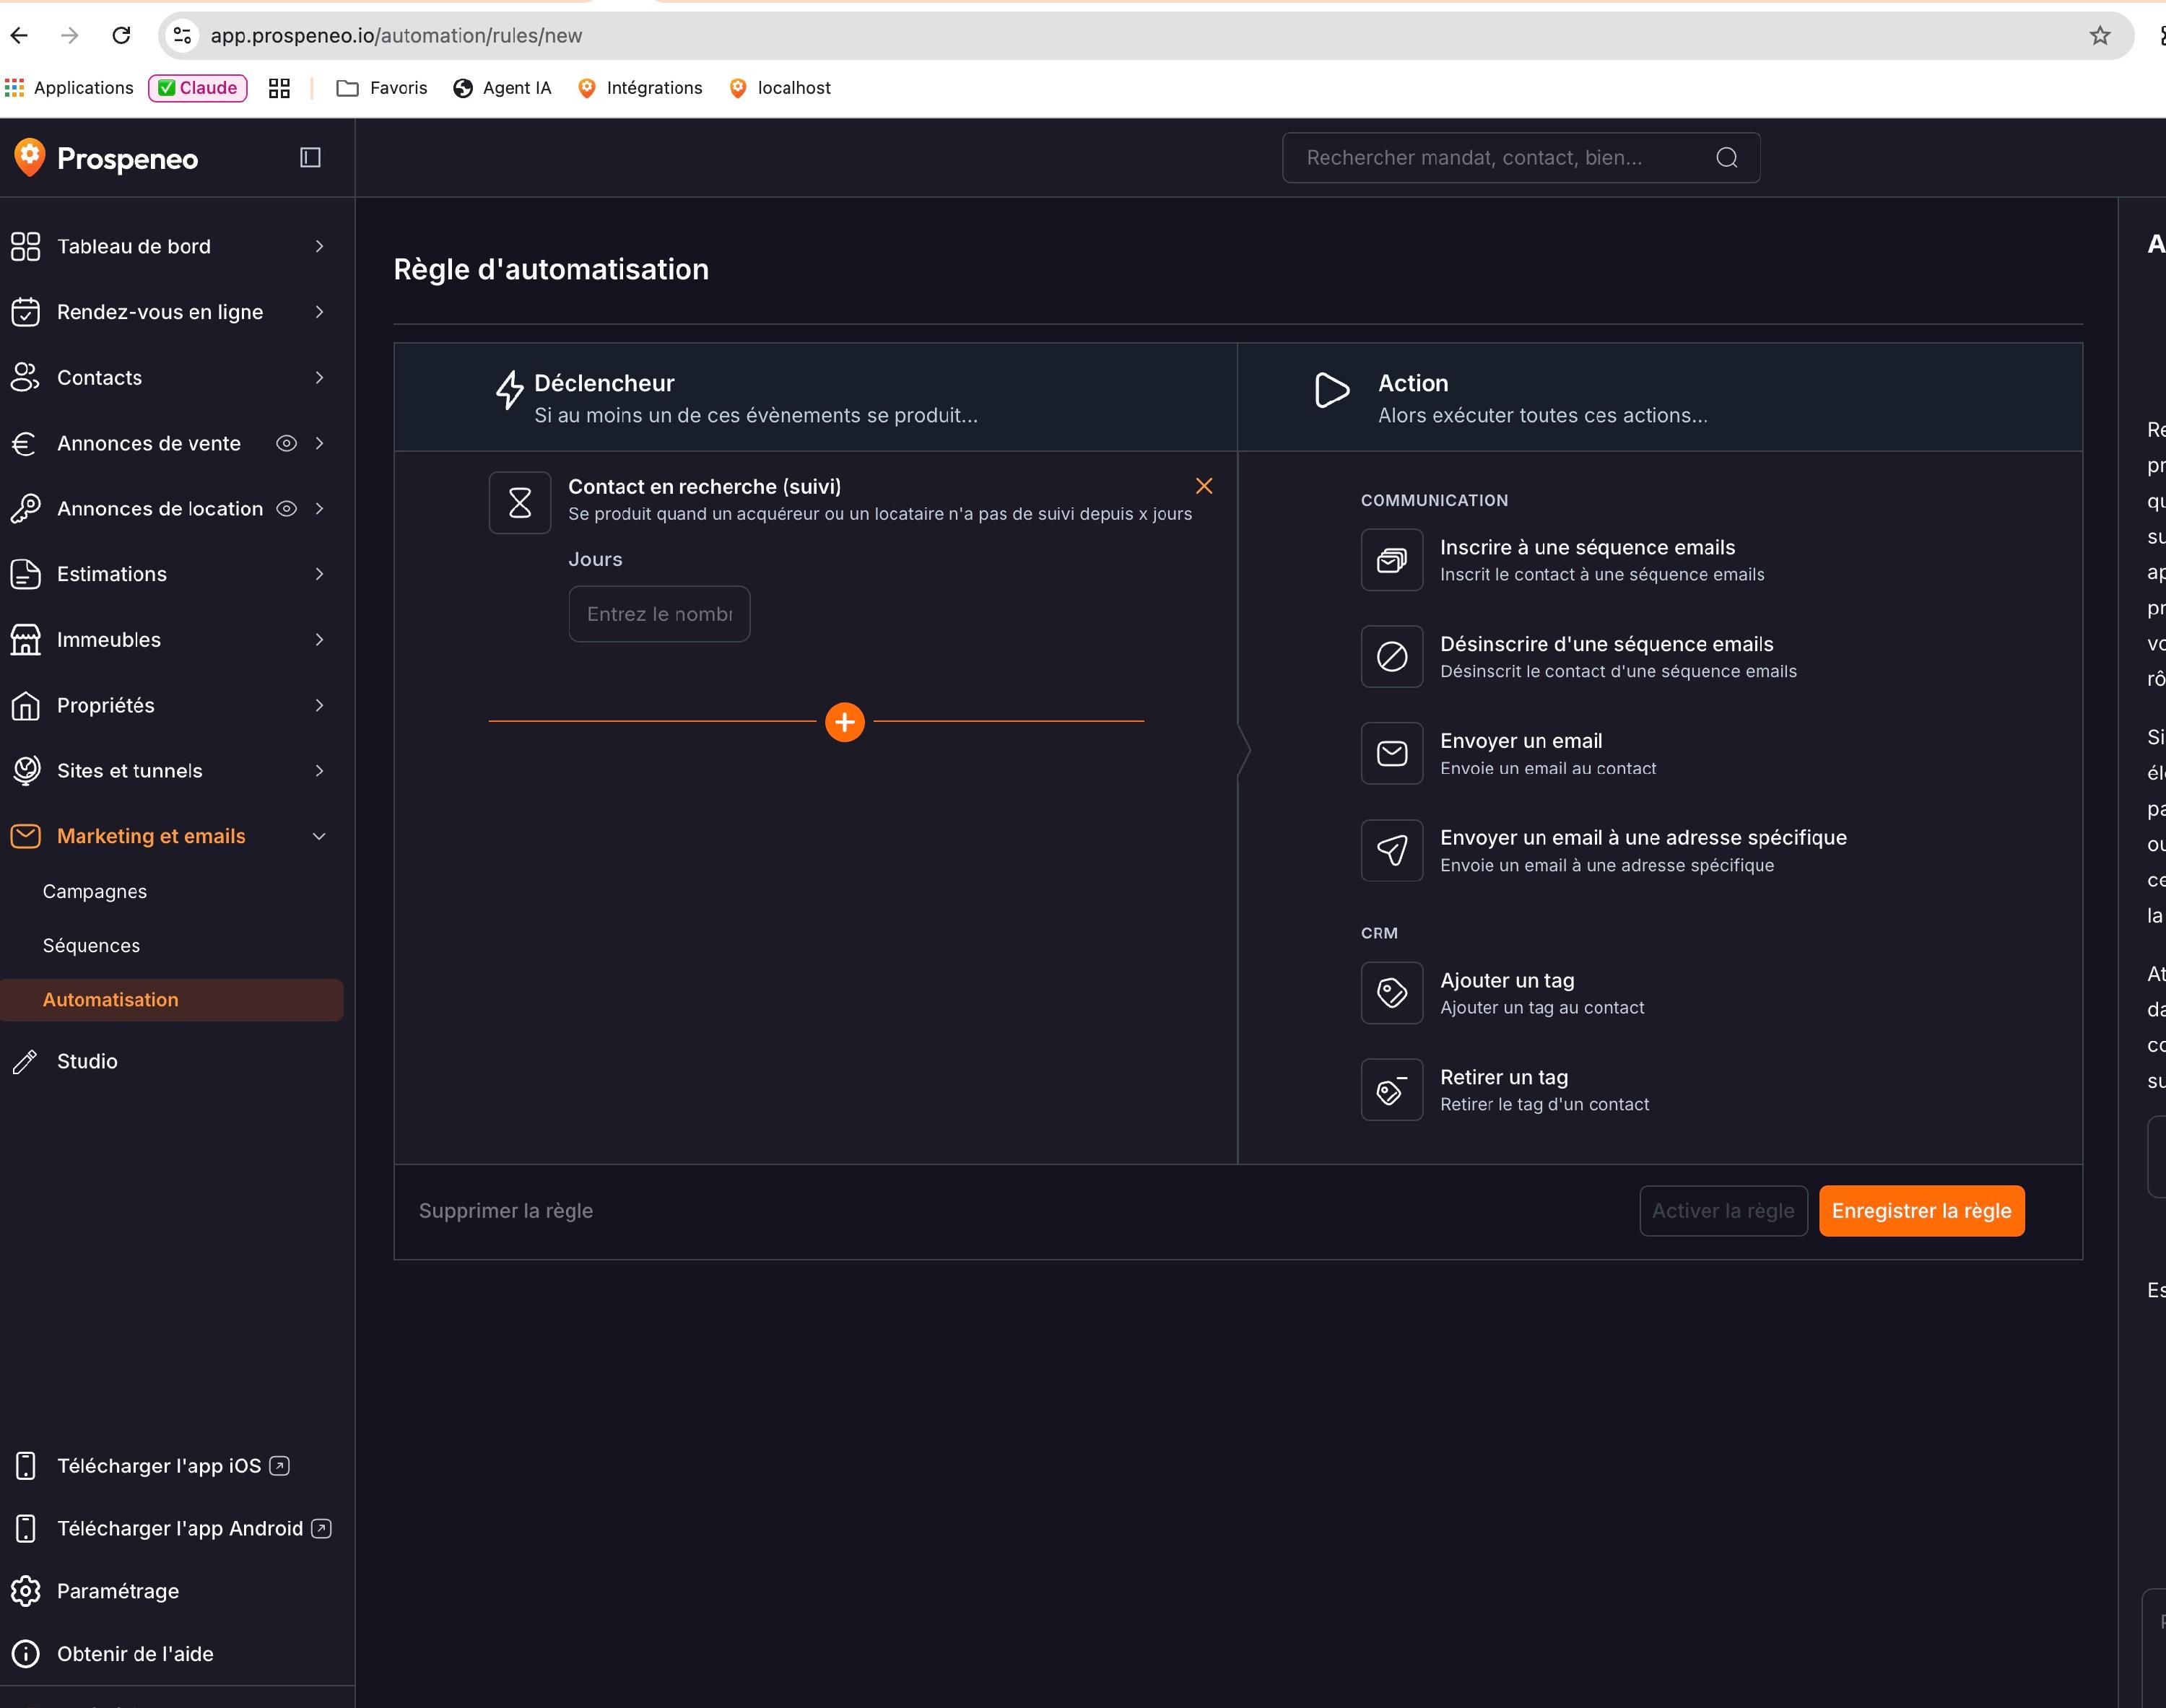Select the Automatisation submenu item
The image size is (2166, 1708).
click(171, 999)
